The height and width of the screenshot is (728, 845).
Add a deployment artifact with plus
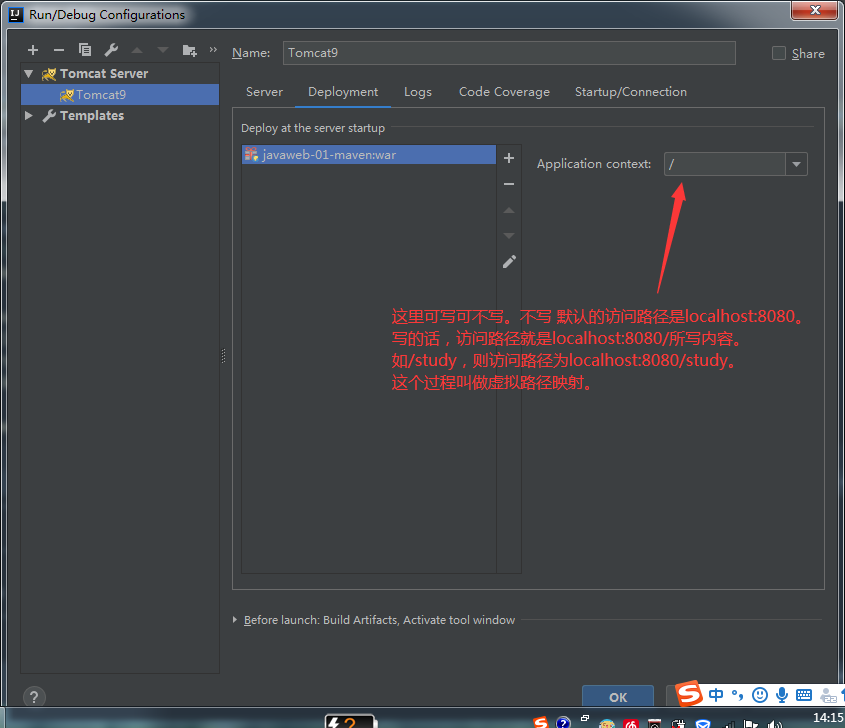[509, 158]
